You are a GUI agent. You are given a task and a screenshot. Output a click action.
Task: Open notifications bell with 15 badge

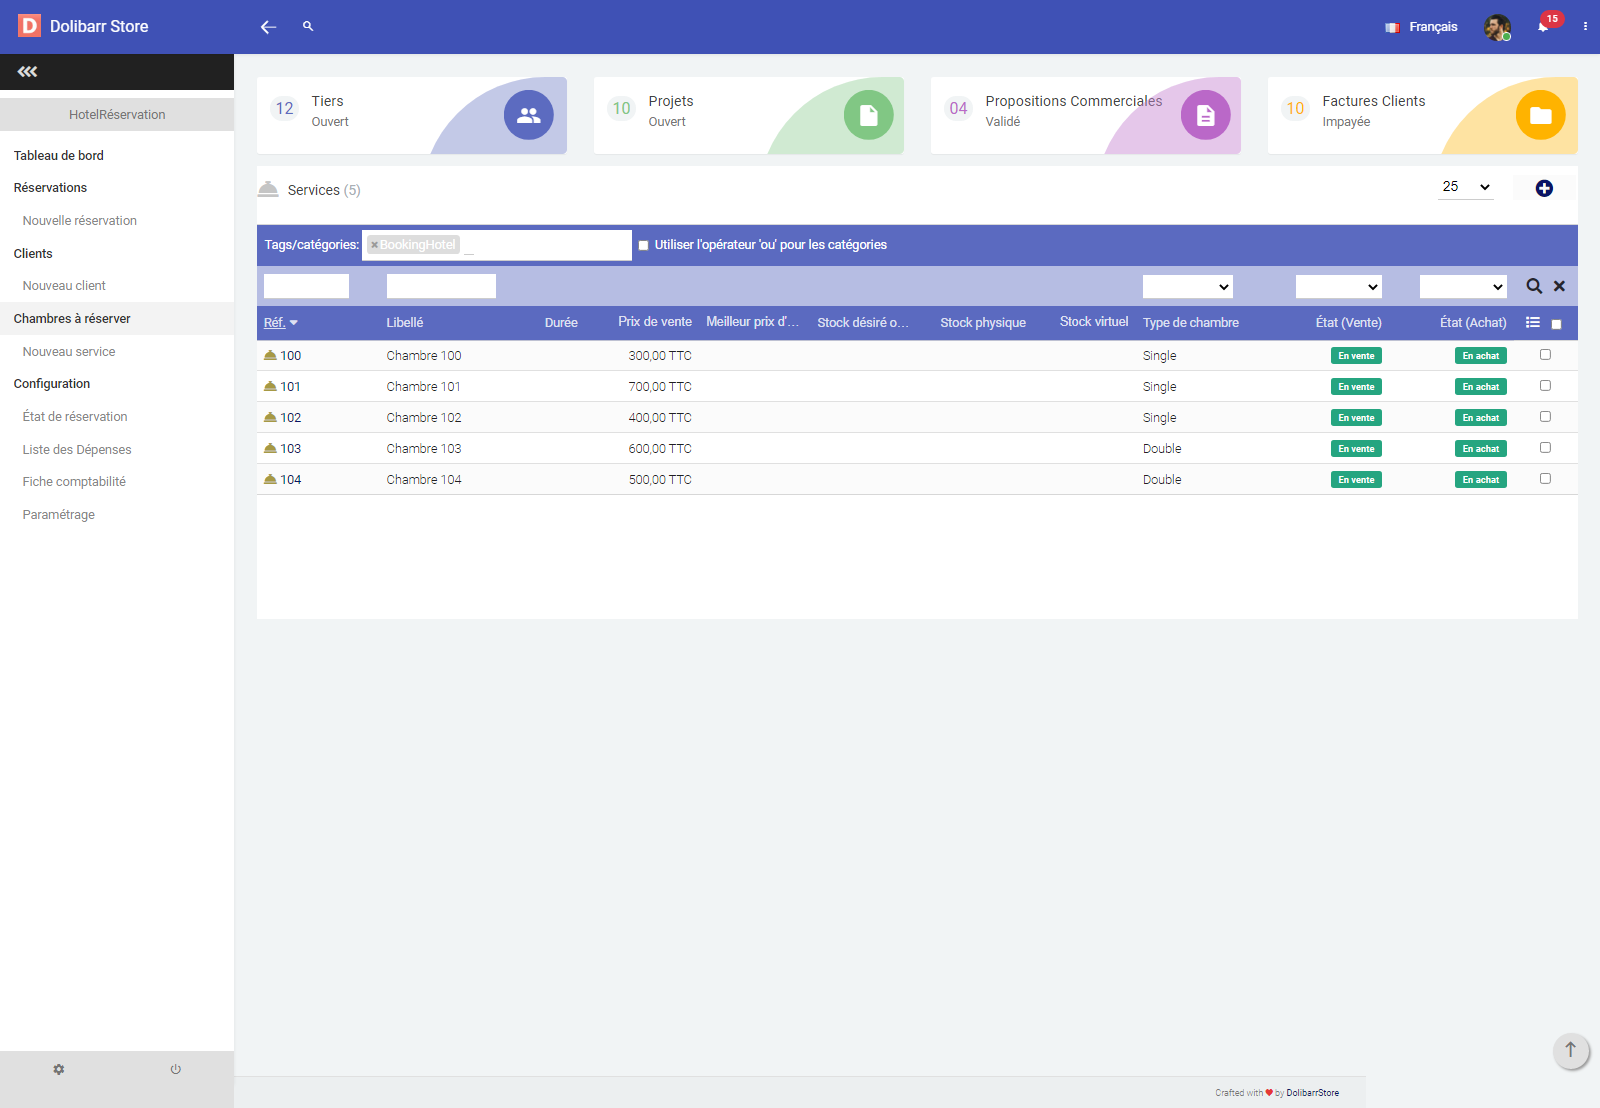click(x=1543, y=27)
